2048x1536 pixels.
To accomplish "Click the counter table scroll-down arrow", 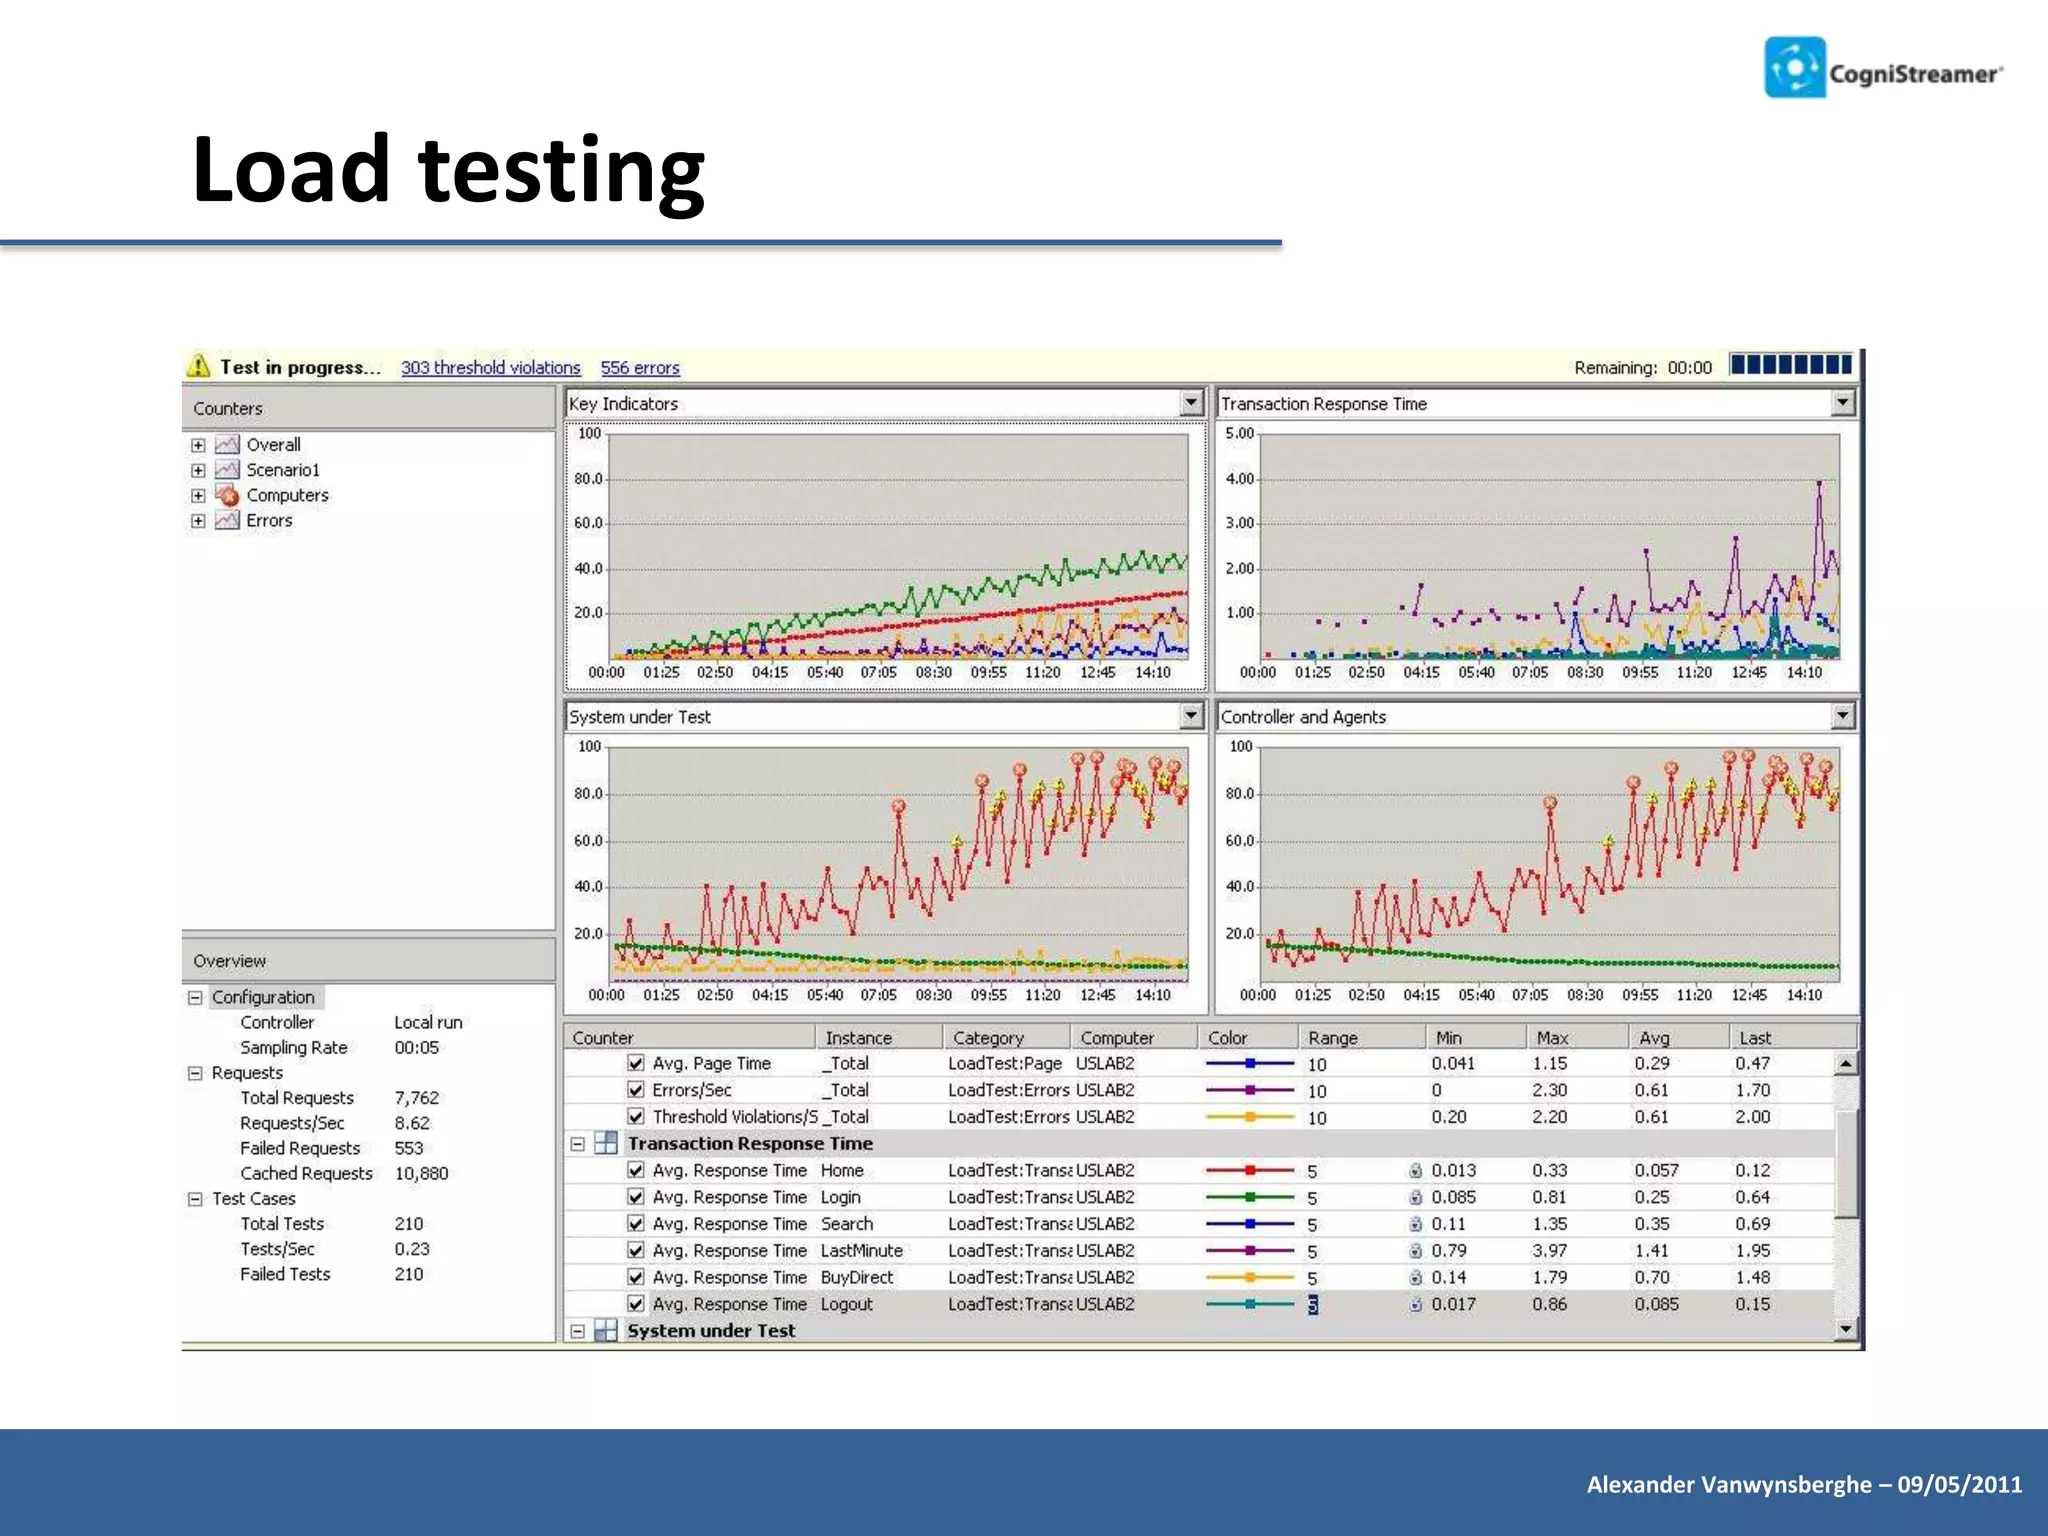I will click(1846, 1329).
